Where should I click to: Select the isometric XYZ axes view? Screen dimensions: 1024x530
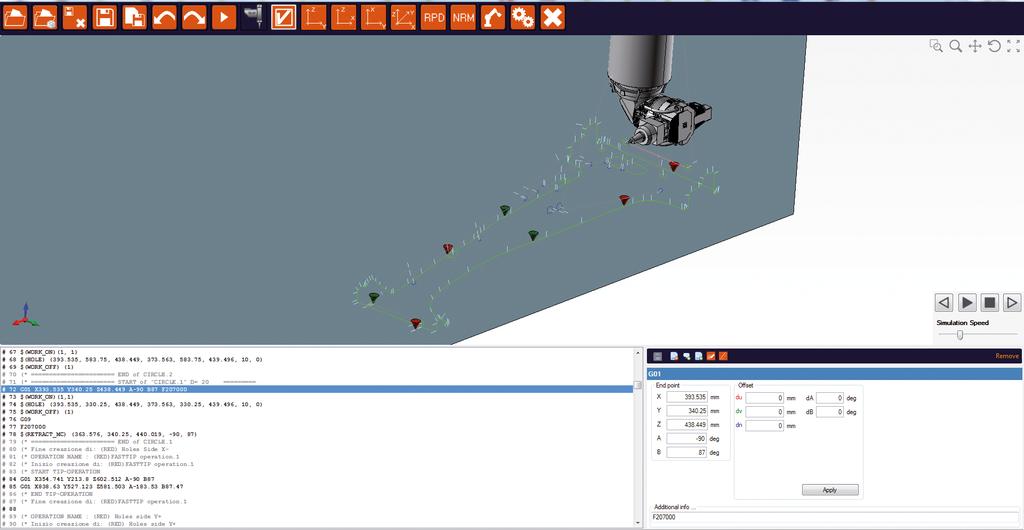point(403,18)
